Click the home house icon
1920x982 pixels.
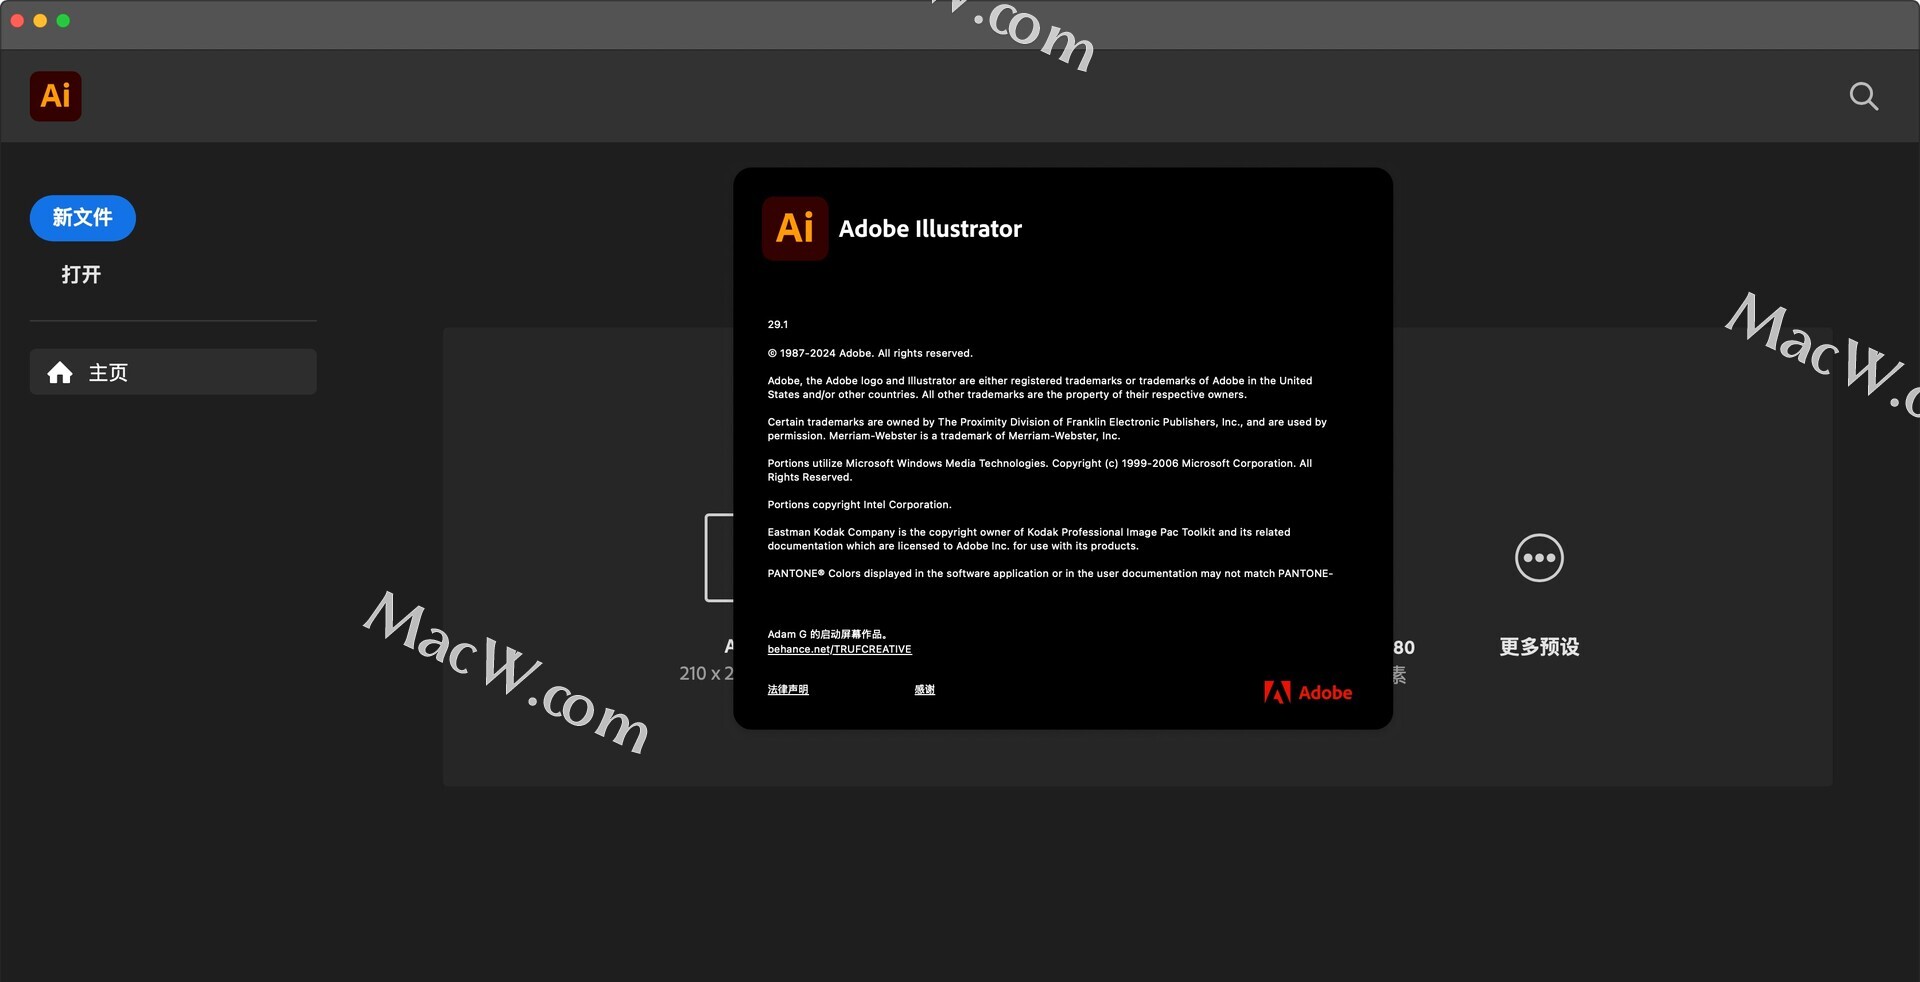[60, 373]
